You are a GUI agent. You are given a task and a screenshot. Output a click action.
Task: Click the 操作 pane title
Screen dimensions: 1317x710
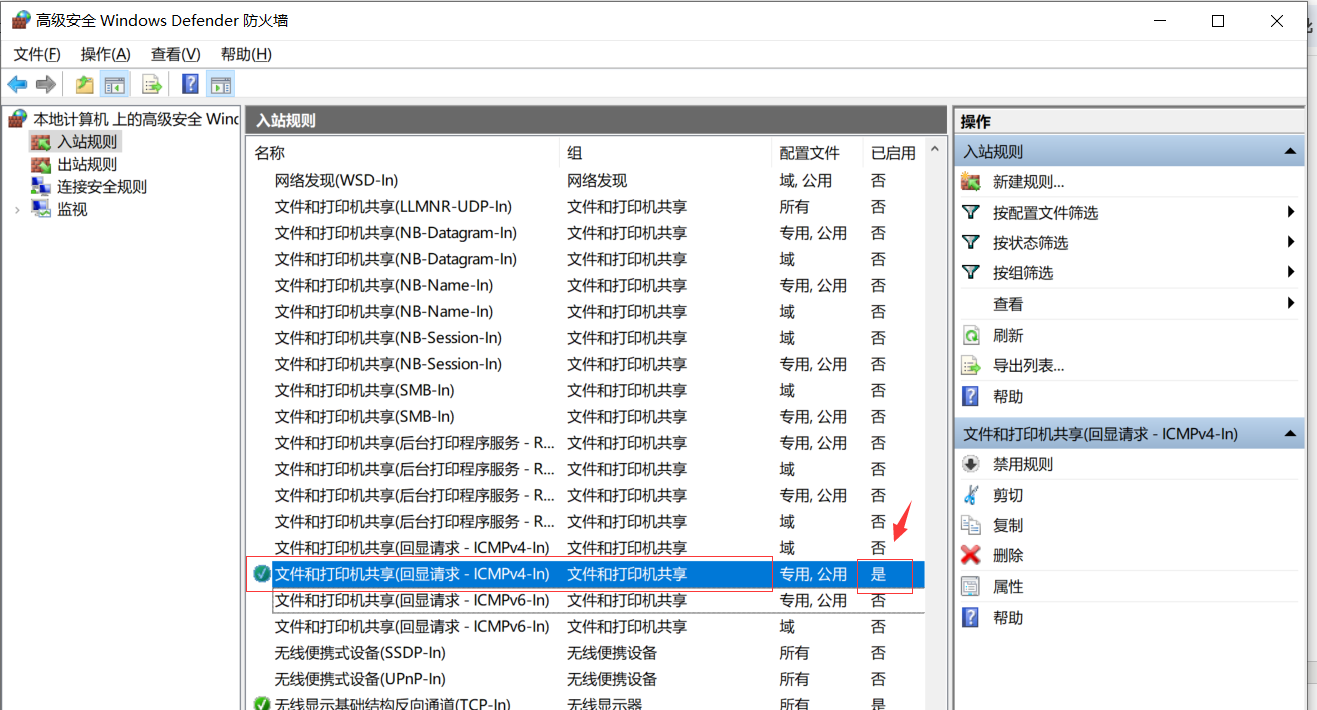[975, 121]
